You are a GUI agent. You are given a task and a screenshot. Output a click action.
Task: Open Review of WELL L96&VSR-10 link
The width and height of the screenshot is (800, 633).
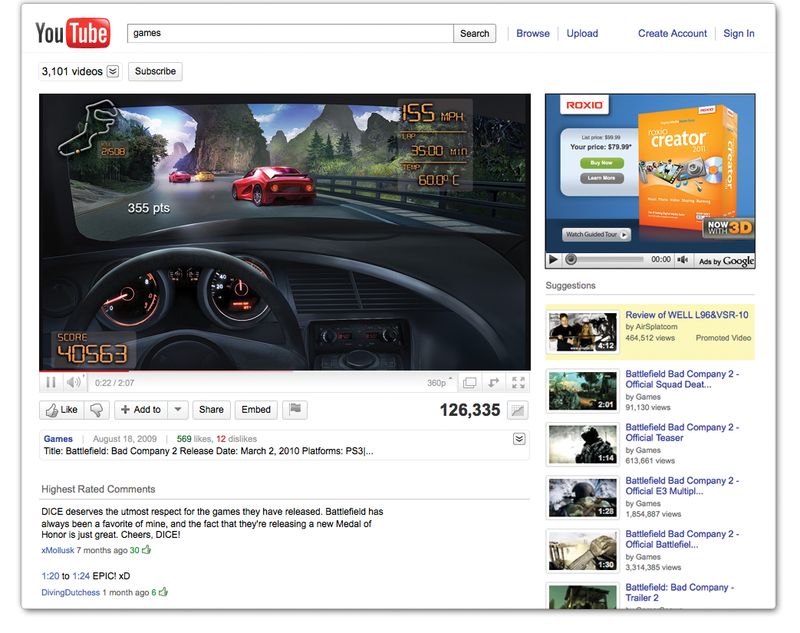[687, 315]
